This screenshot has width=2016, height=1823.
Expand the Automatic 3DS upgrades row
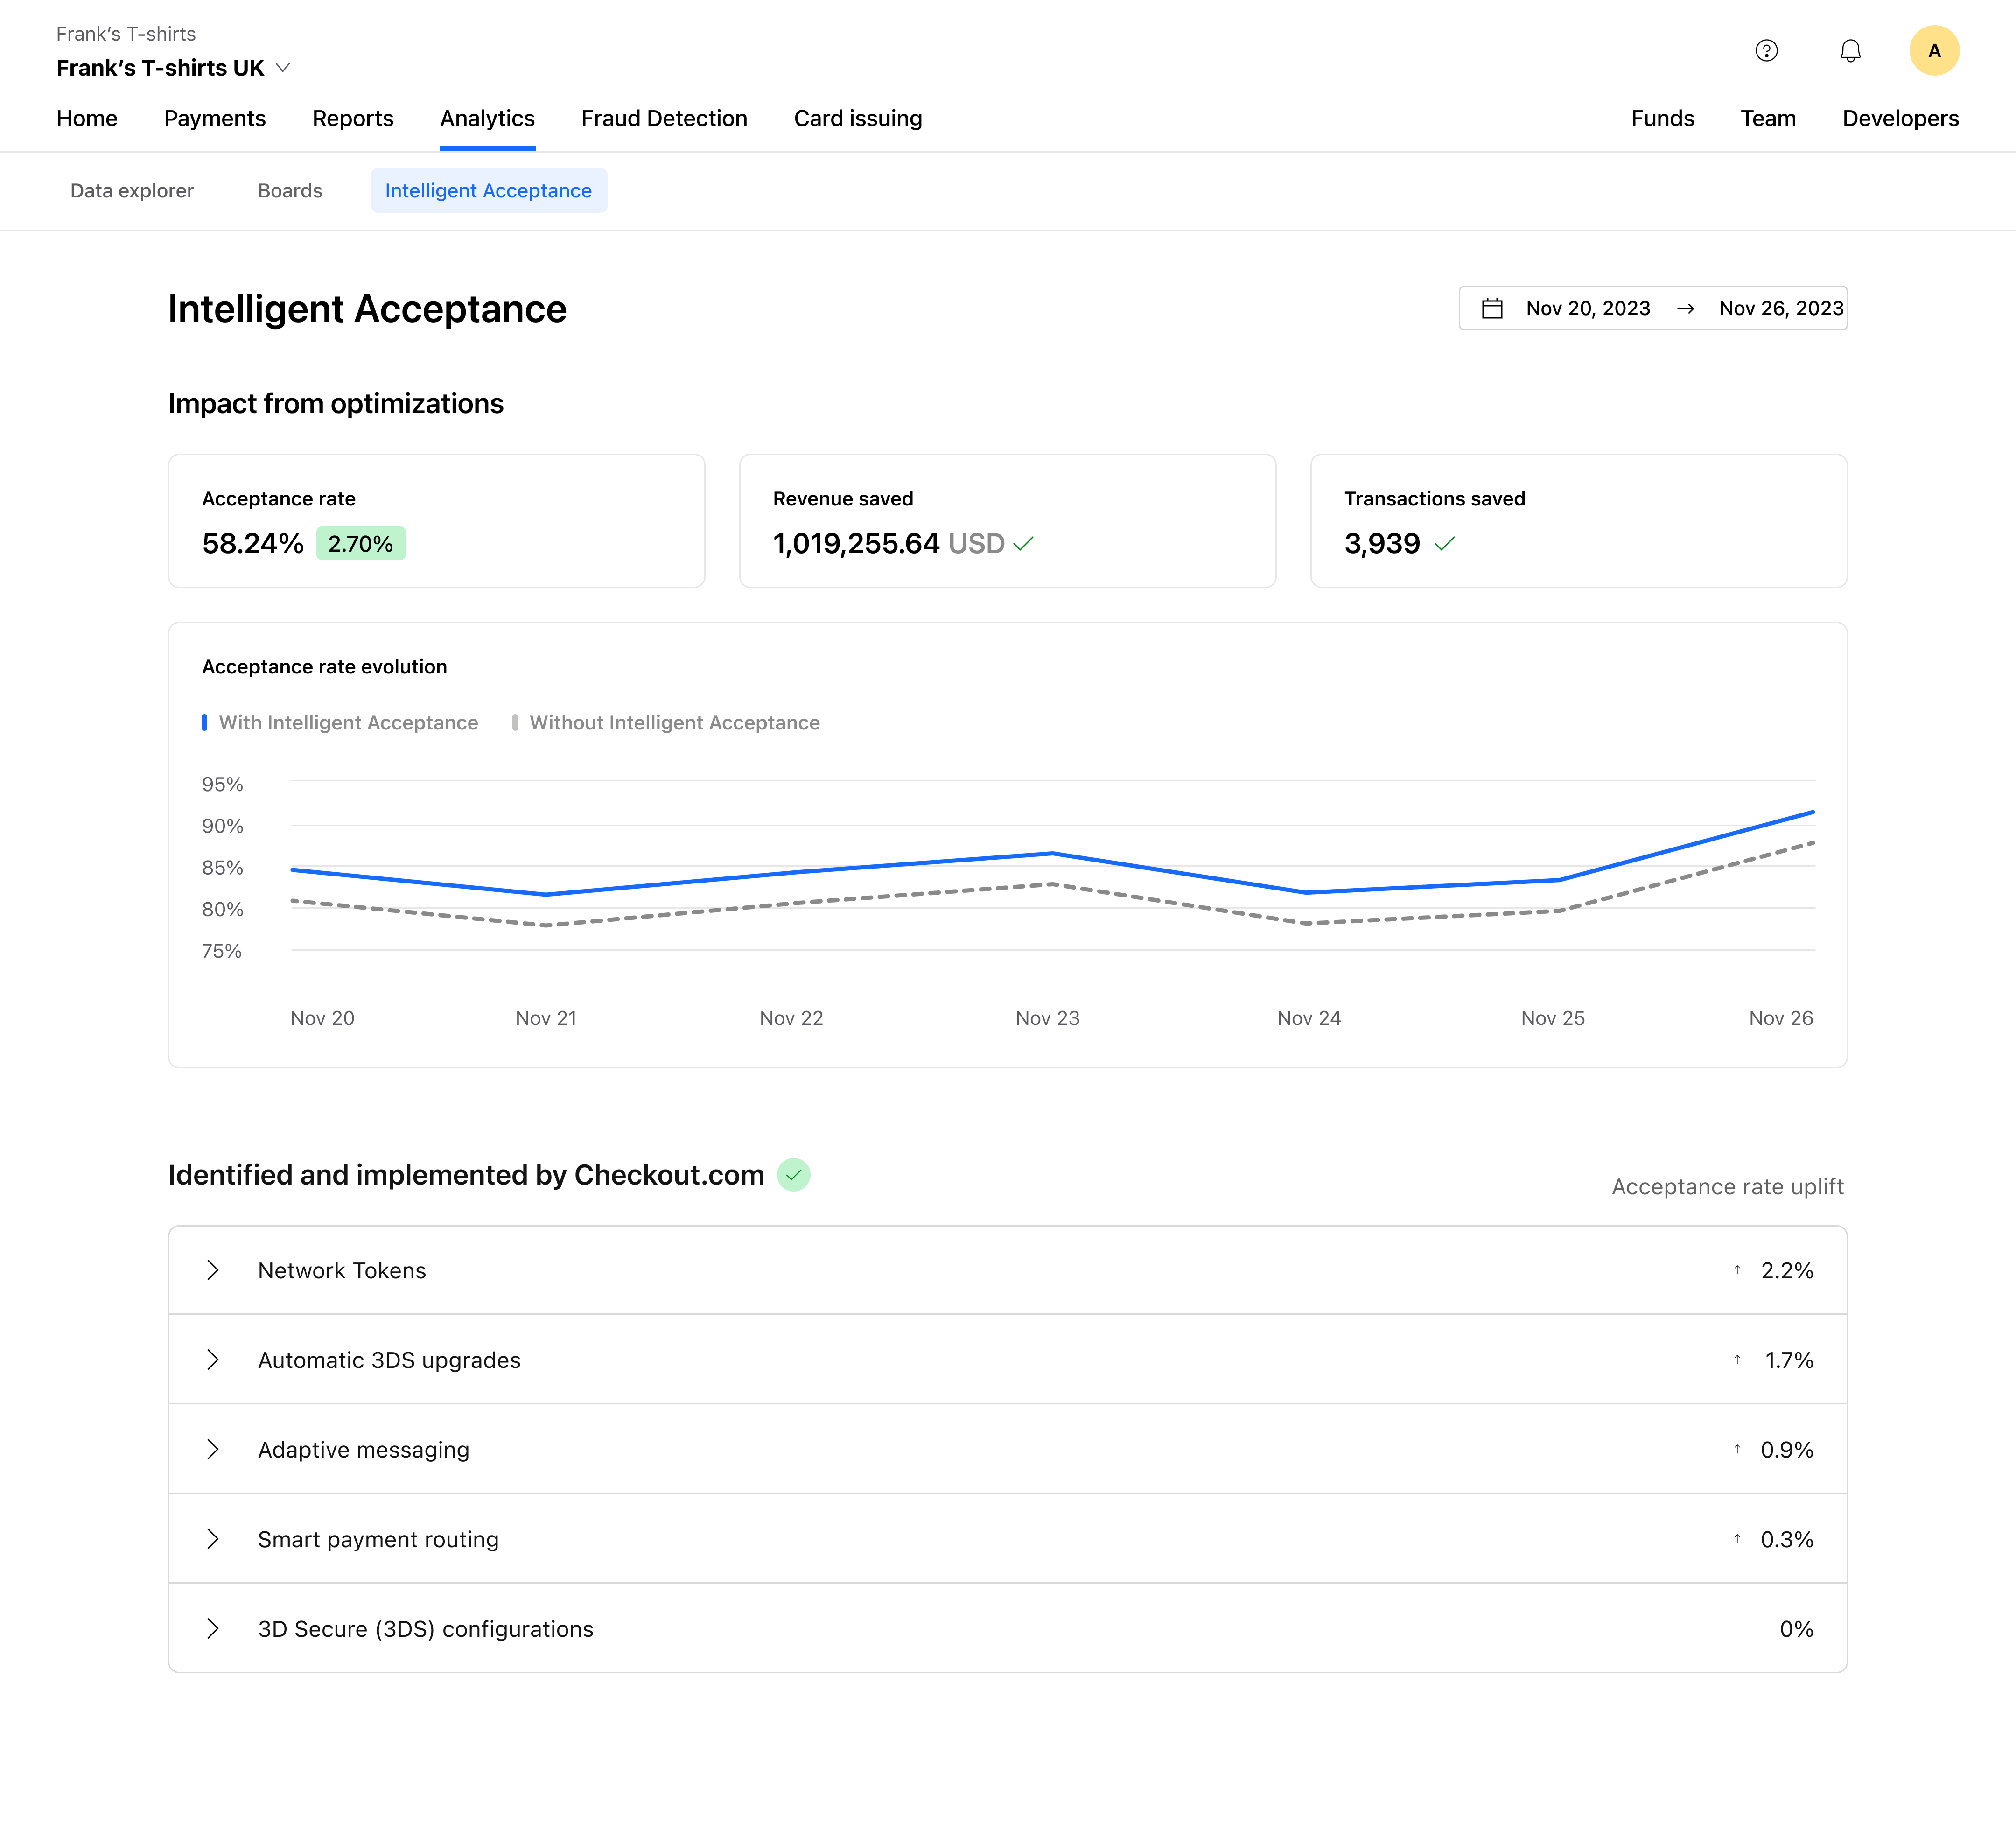(1007, 1359)
